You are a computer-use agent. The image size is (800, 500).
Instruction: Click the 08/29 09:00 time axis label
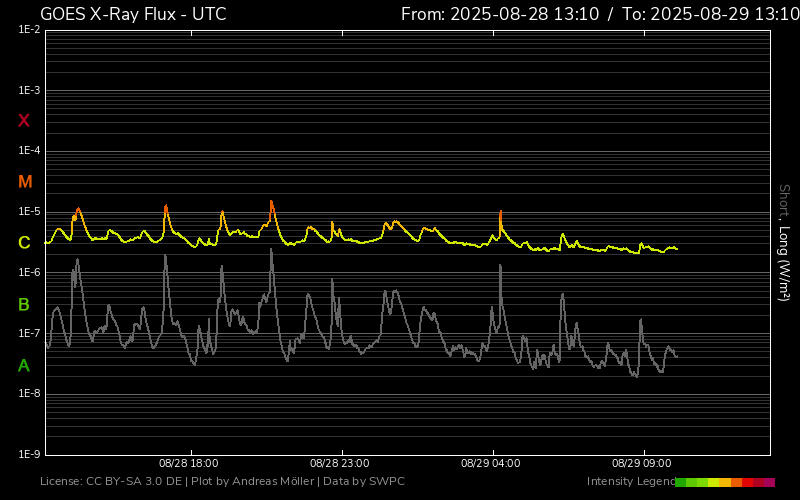pyautogui.click(x=641, y=464)
